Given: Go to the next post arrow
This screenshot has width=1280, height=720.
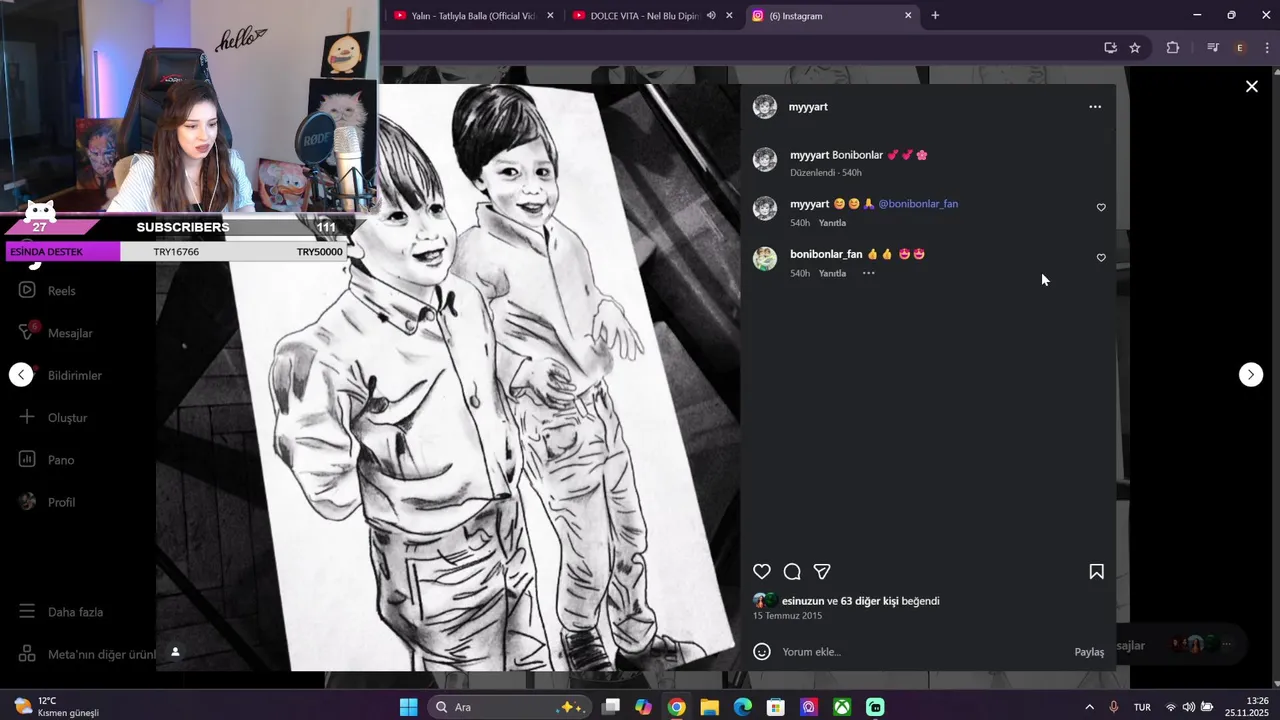Looking at the screenshot, I should pyautogui.click(x=1251, y=374).
